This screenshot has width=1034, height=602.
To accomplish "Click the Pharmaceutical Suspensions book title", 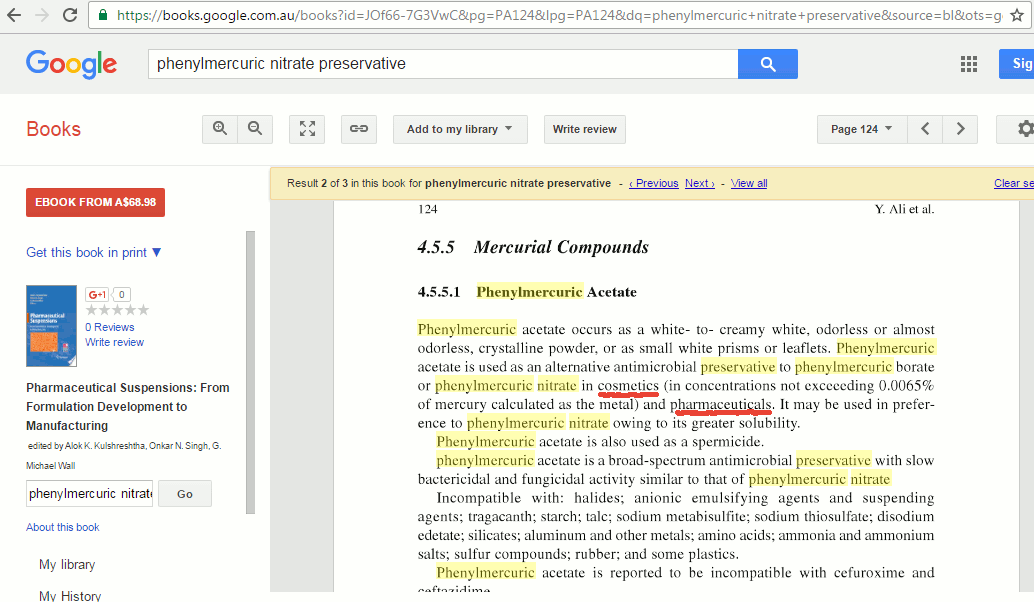I will (128, 407).
